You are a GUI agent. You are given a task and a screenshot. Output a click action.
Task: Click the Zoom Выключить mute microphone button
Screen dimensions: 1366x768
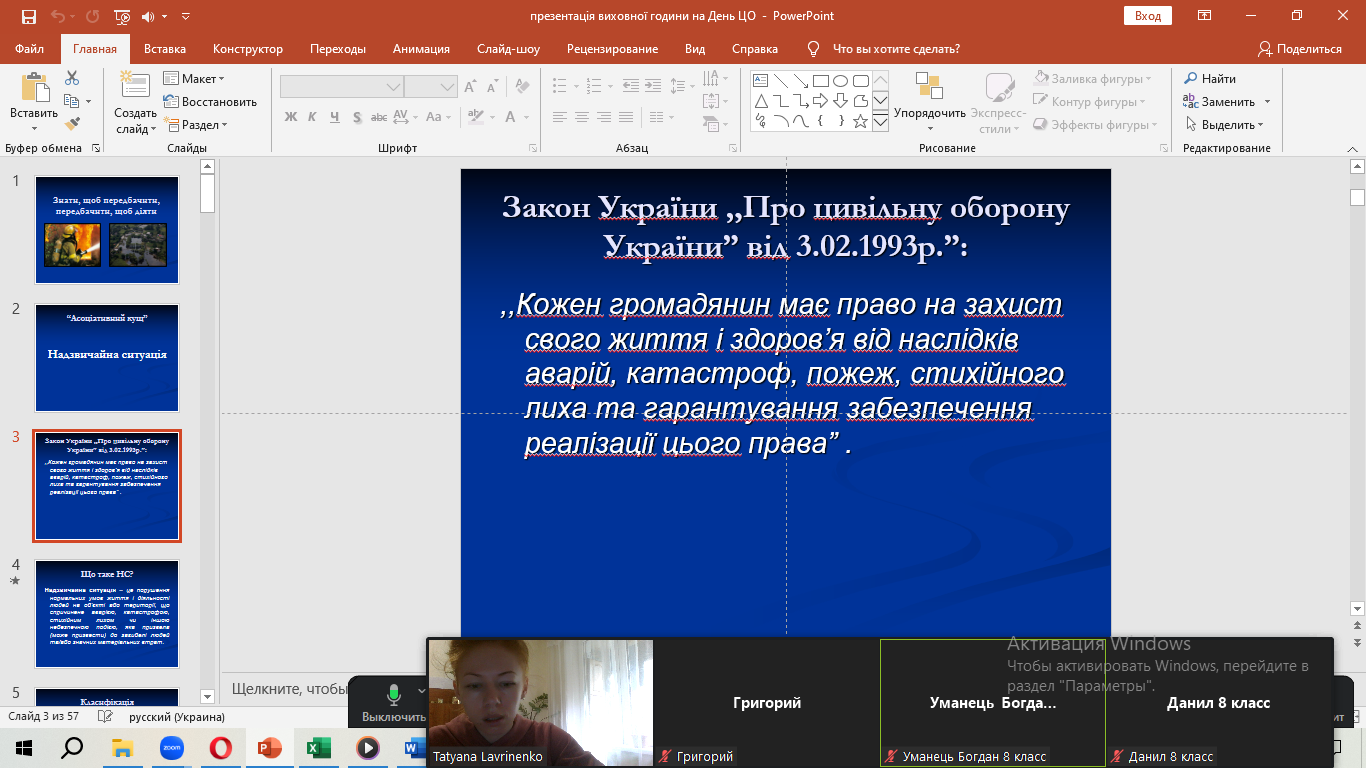pos(394,702)
